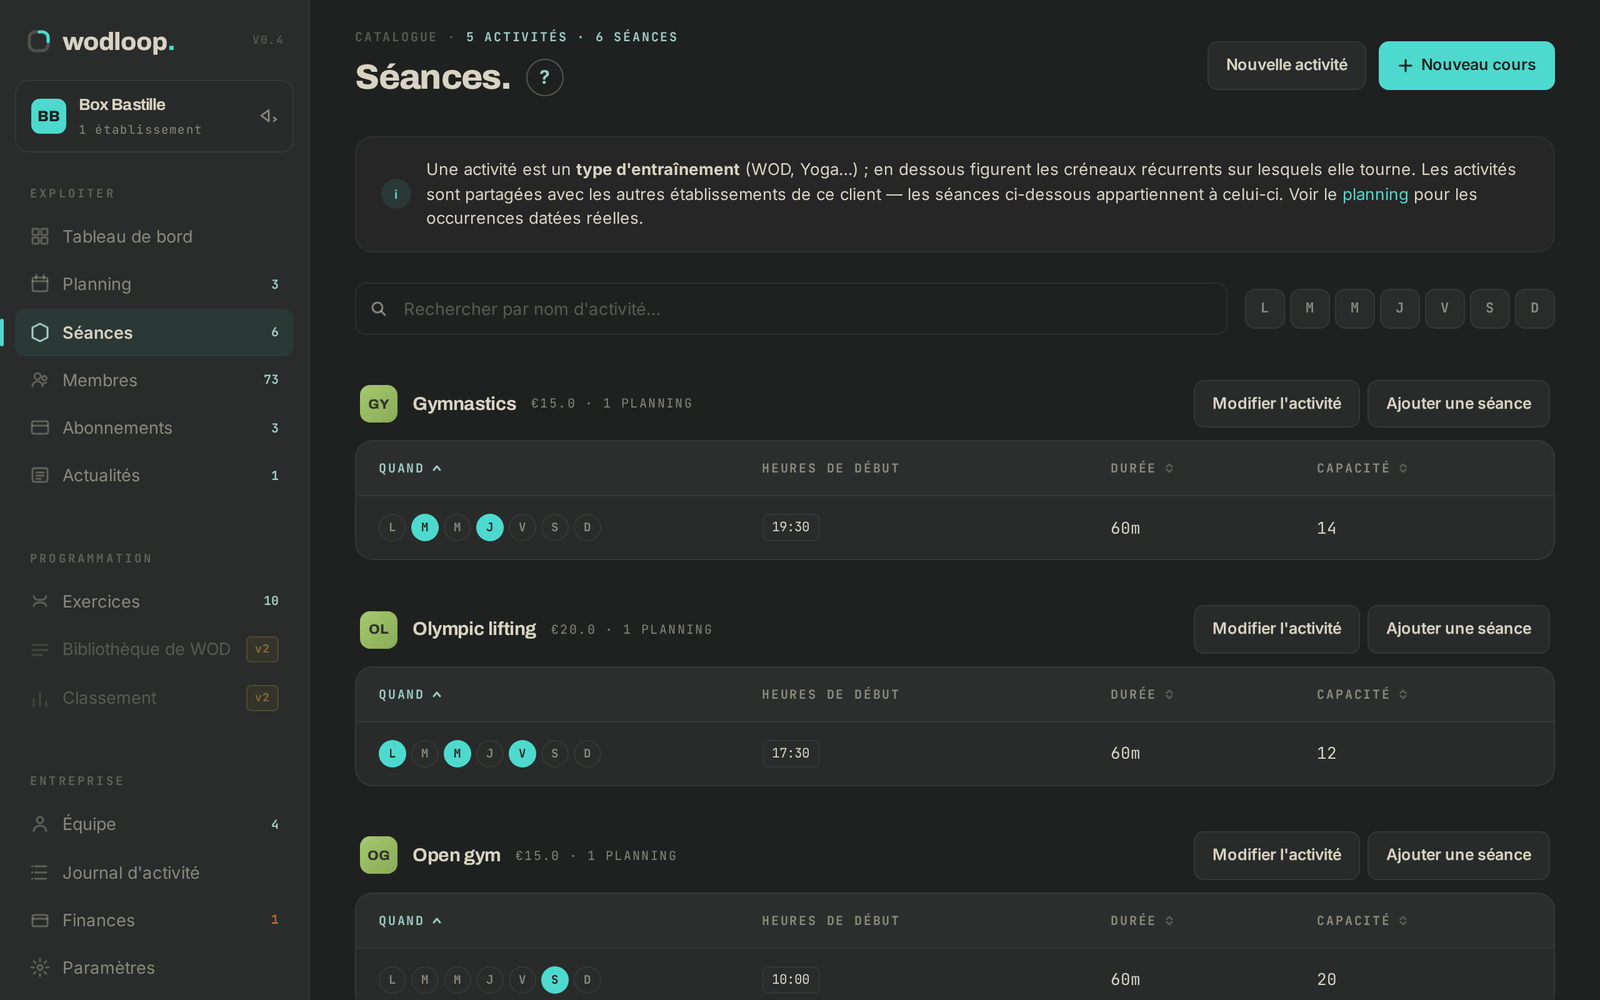Click the Paramètres gear icon
This screenshot has width=1600, height=1000.
(x=40, y=967)
